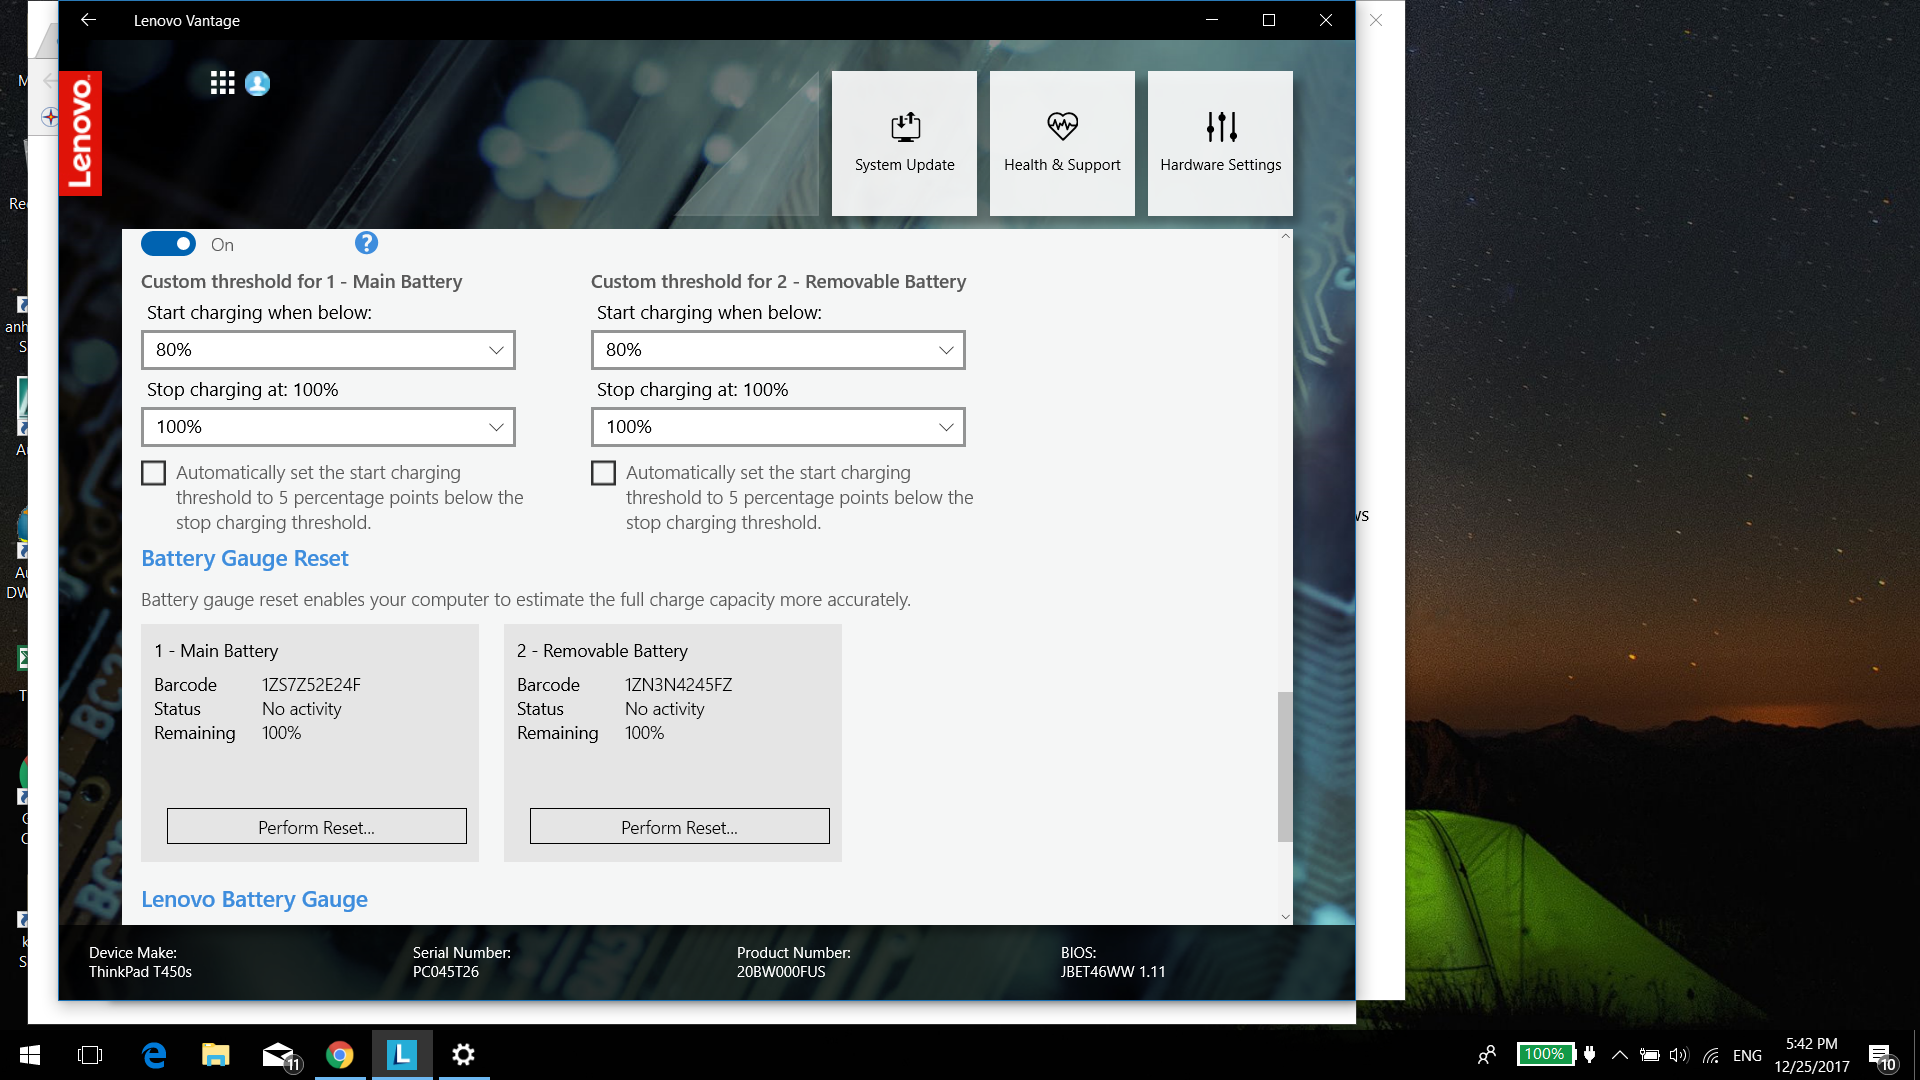Select Lenovo Vantage taskbar icon
Screen dimensions: 1920x1080
click(402, 1055)
